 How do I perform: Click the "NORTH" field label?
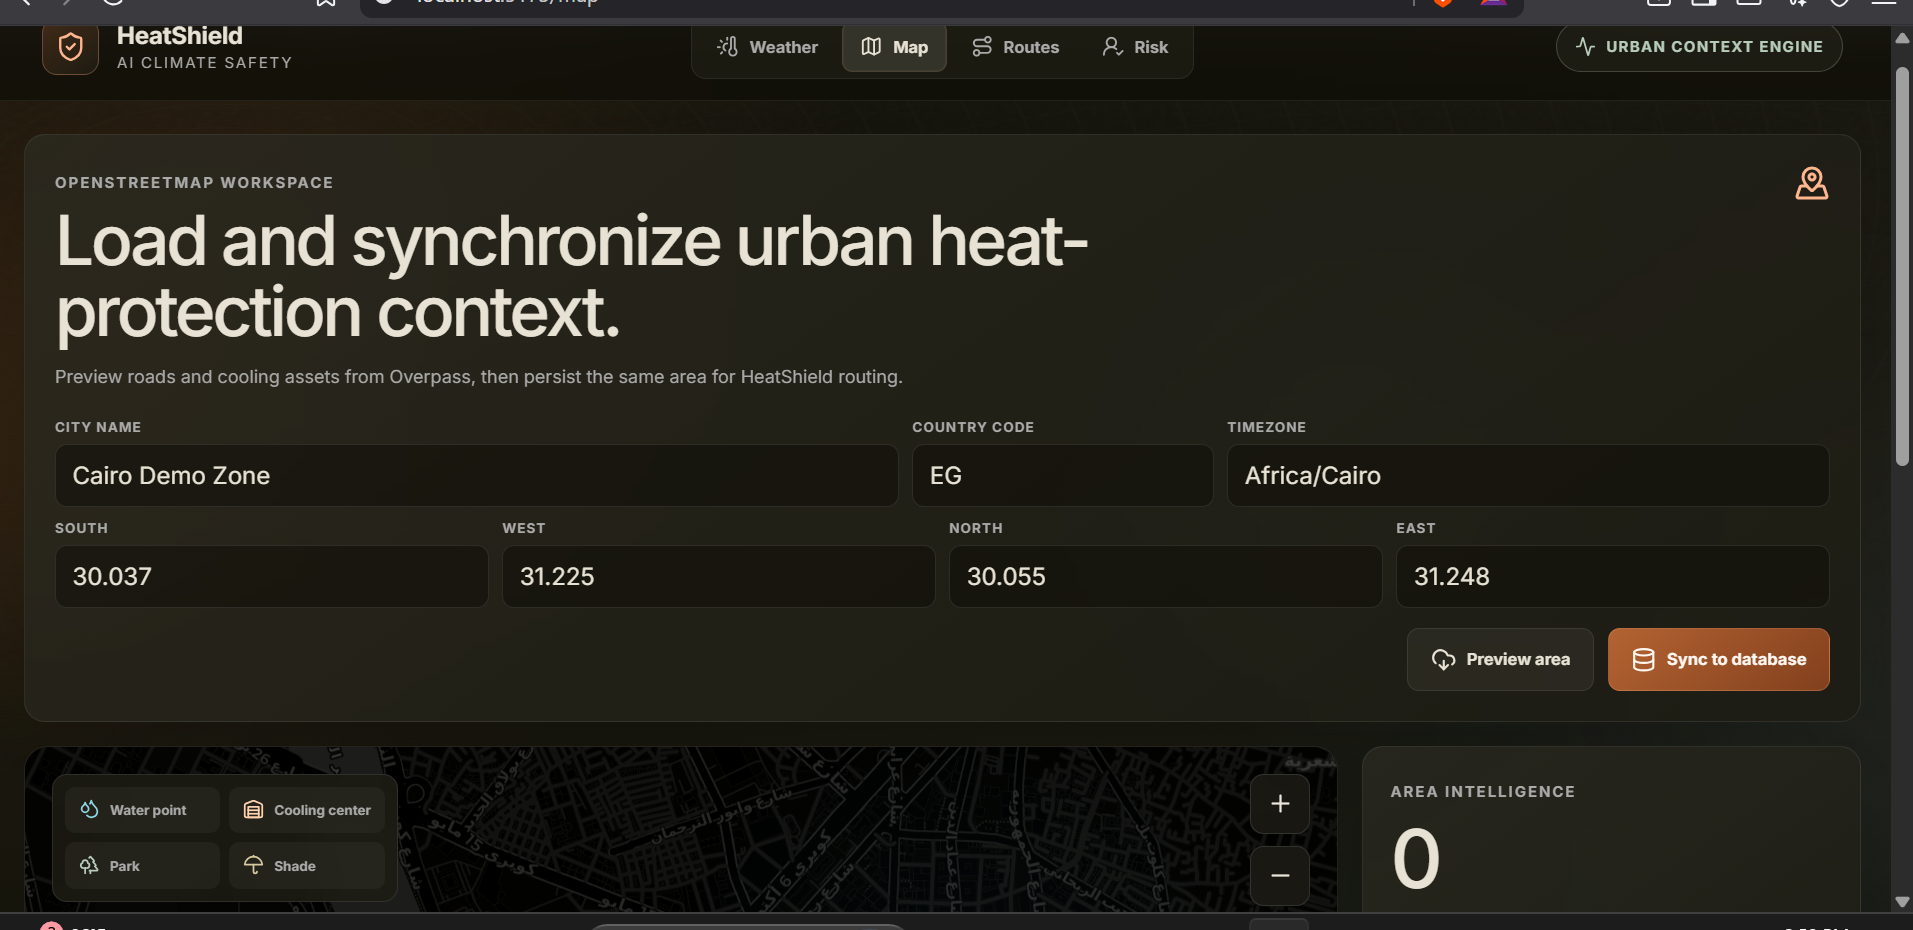tap(976, 528)
